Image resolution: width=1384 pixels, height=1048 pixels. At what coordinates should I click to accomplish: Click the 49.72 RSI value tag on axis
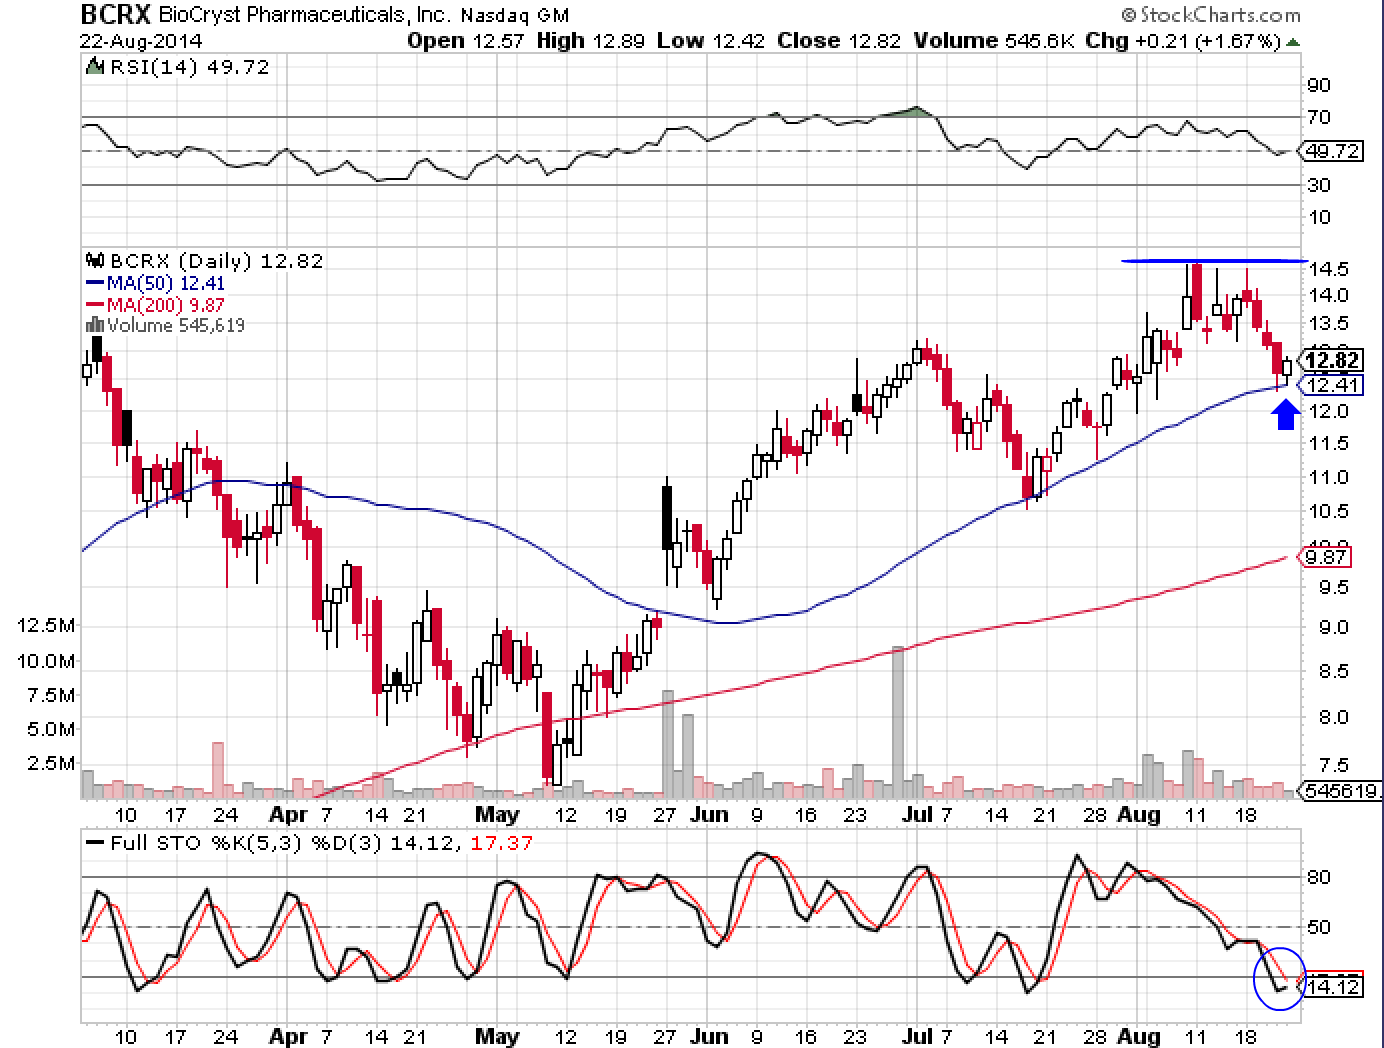pyautogui.click(x=1333, y=152)
